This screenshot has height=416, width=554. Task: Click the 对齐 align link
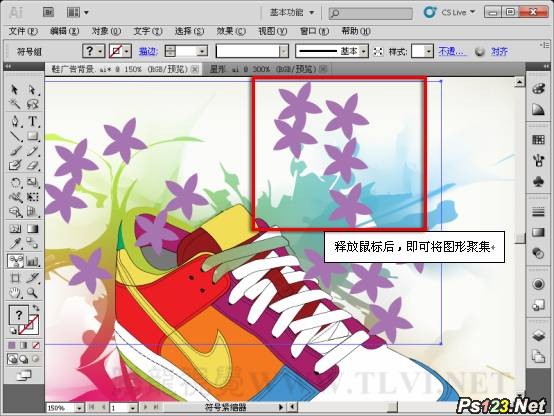pos(499,52)
